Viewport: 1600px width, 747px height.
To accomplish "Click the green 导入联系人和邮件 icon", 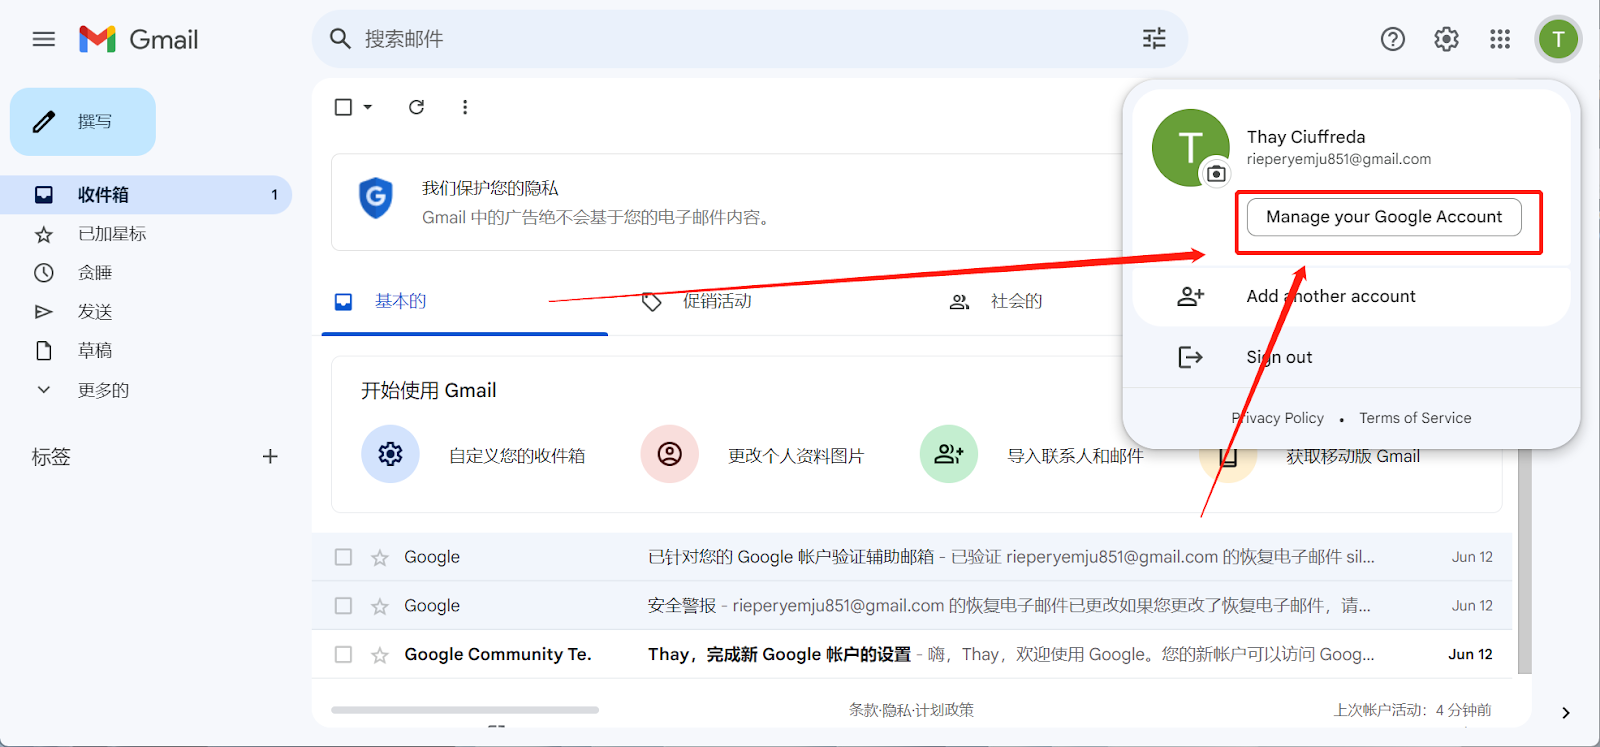I will 948,454.
